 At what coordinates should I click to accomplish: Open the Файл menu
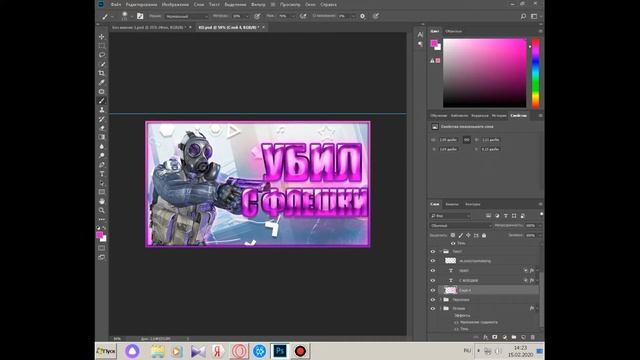click(116, 4)
